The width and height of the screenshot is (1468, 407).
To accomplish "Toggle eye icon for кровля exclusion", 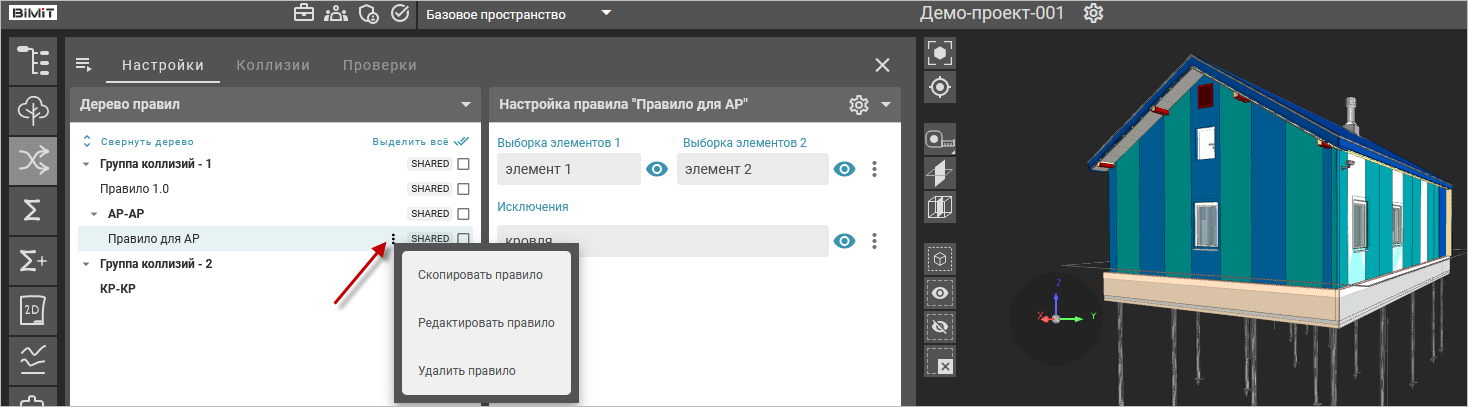I will click(845, 241).
